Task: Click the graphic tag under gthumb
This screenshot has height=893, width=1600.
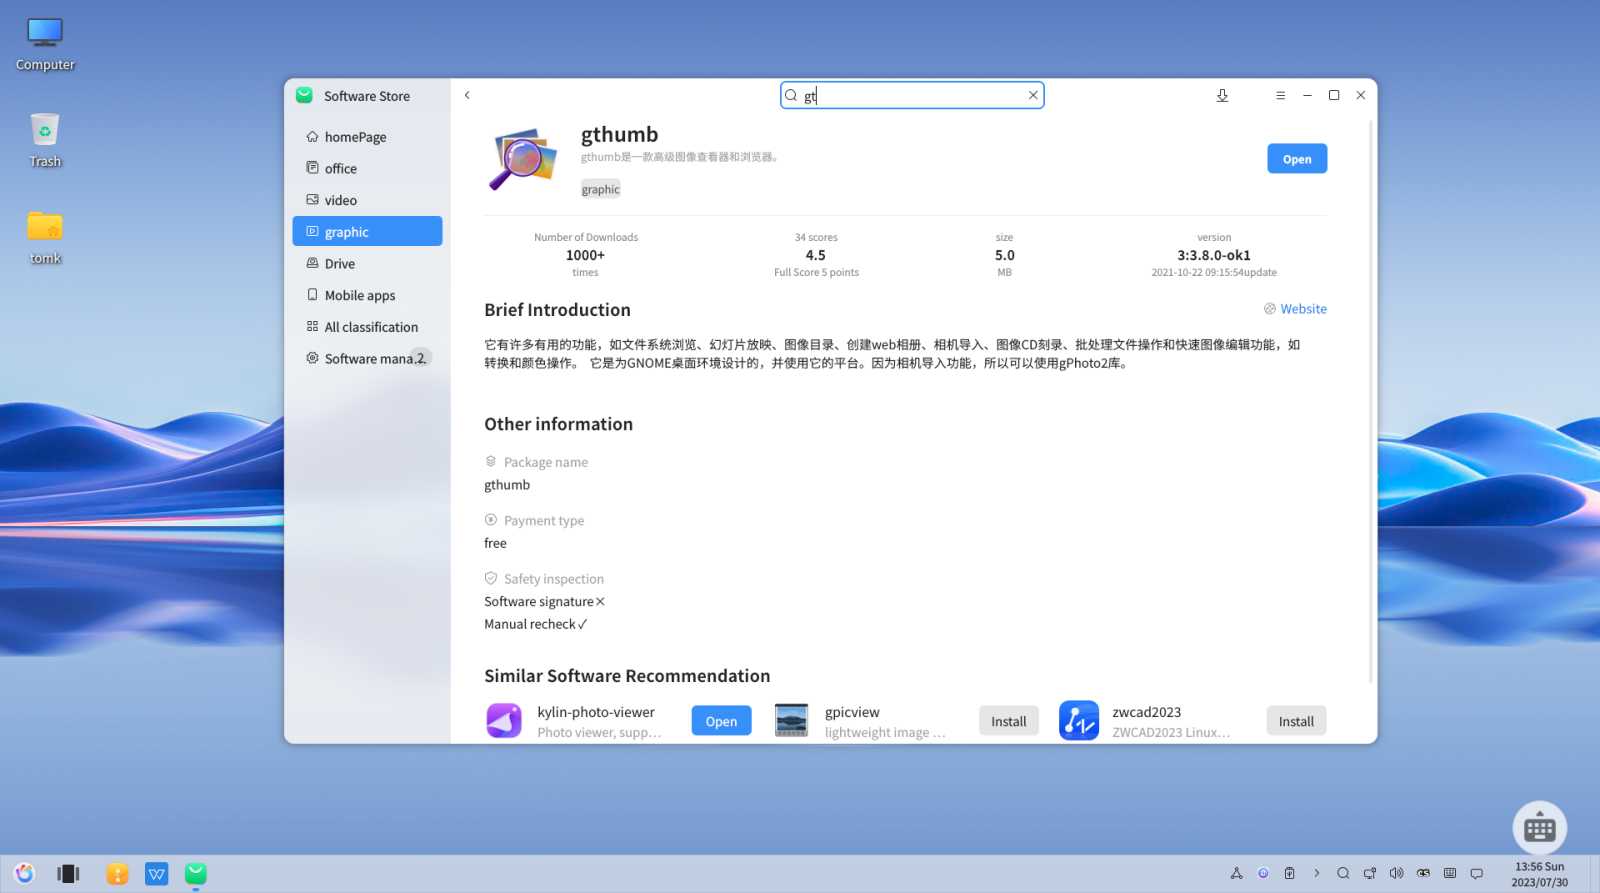Action: (601, 189)
